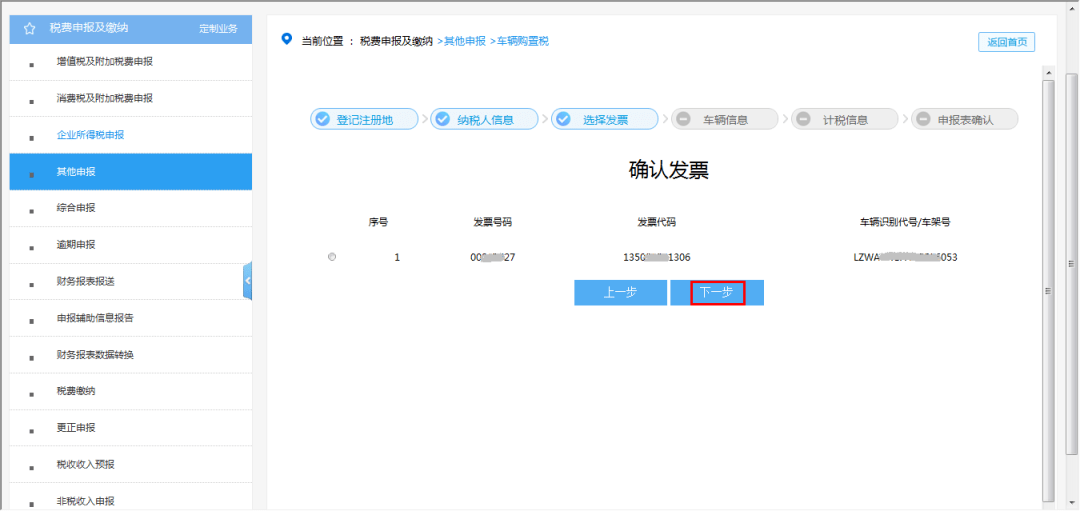Click the inner scrollbar up arrow
Image resolution: width=1080 pixels, height=511 pixels.
[x=1048, y=72]
